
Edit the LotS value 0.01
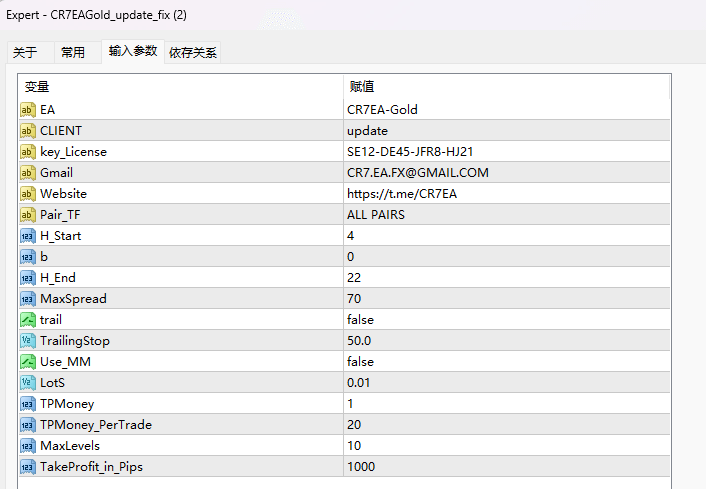pyautogui.click(x=507, y=383)
